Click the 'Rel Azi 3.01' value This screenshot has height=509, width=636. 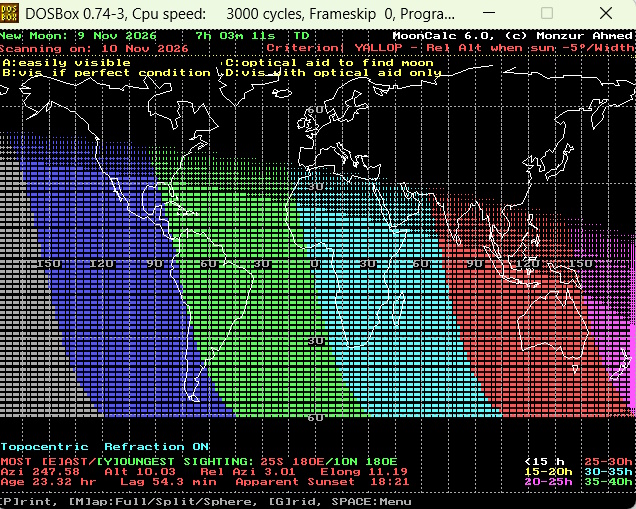tap(248, 472)
